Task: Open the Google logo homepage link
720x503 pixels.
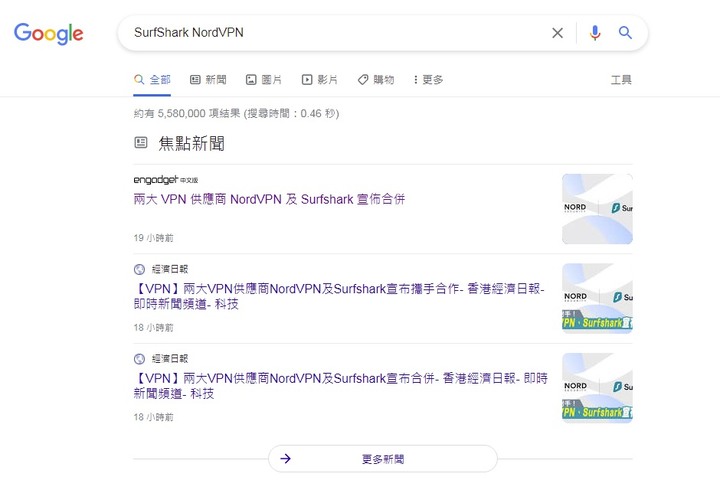Action: 49,33
